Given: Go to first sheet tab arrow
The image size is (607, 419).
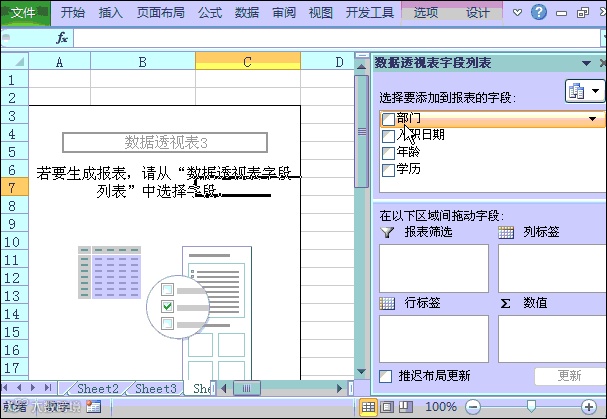Looking at the screenshot, I should pyautogui.click(x=5, y=388).
